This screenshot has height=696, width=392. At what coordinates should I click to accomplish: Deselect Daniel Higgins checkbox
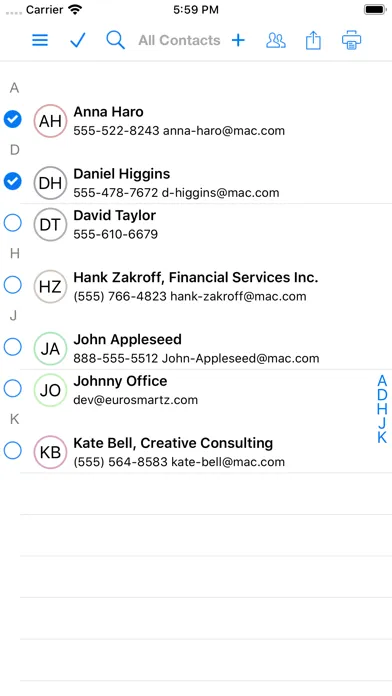pyautogui.click(x=12, y=181)
